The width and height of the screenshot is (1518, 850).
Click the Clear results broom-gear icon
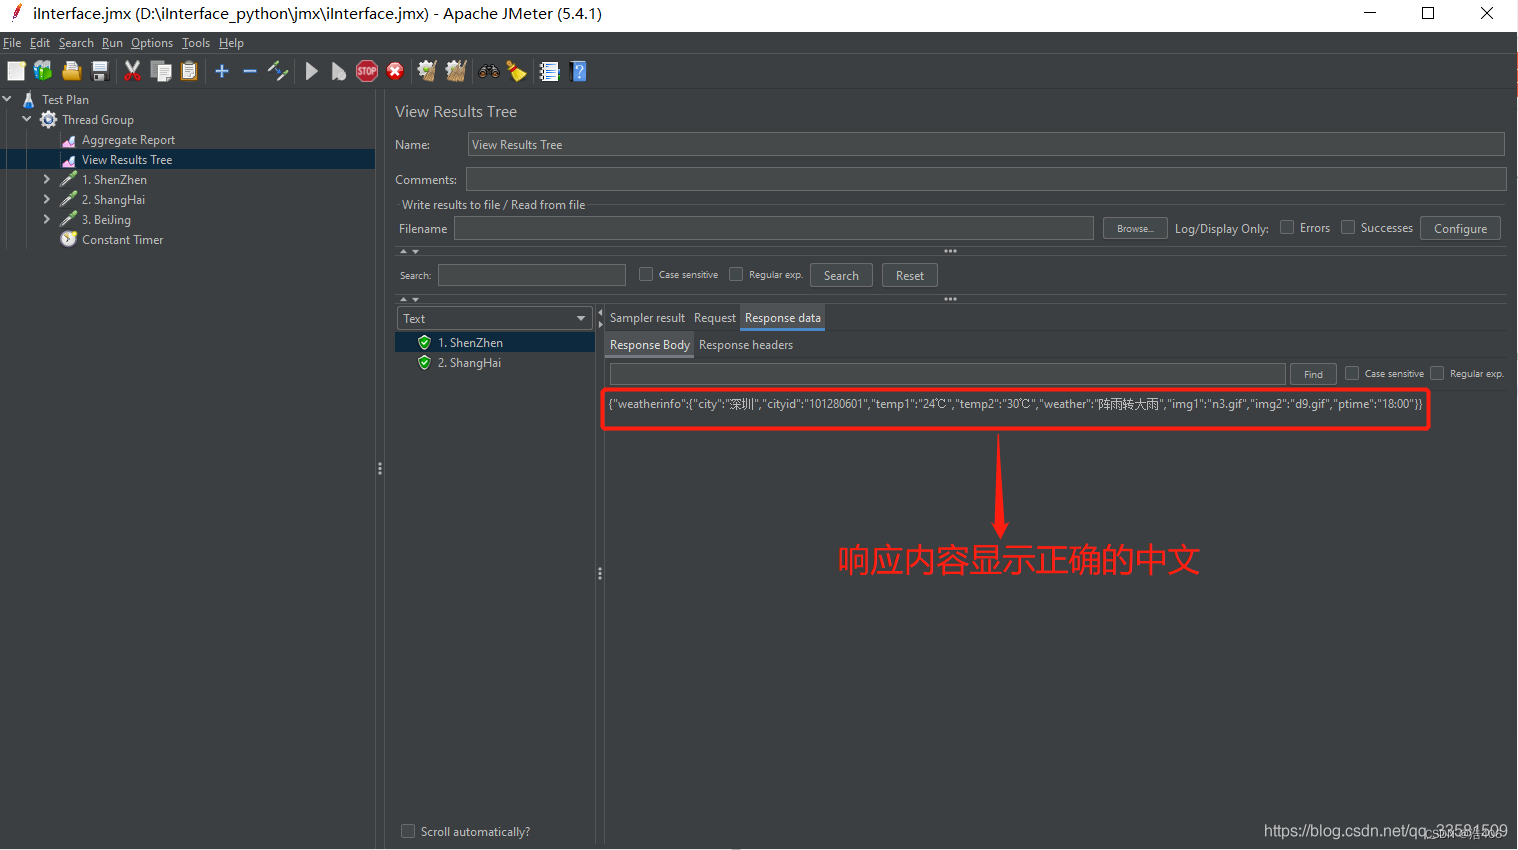tap(427, 71)
